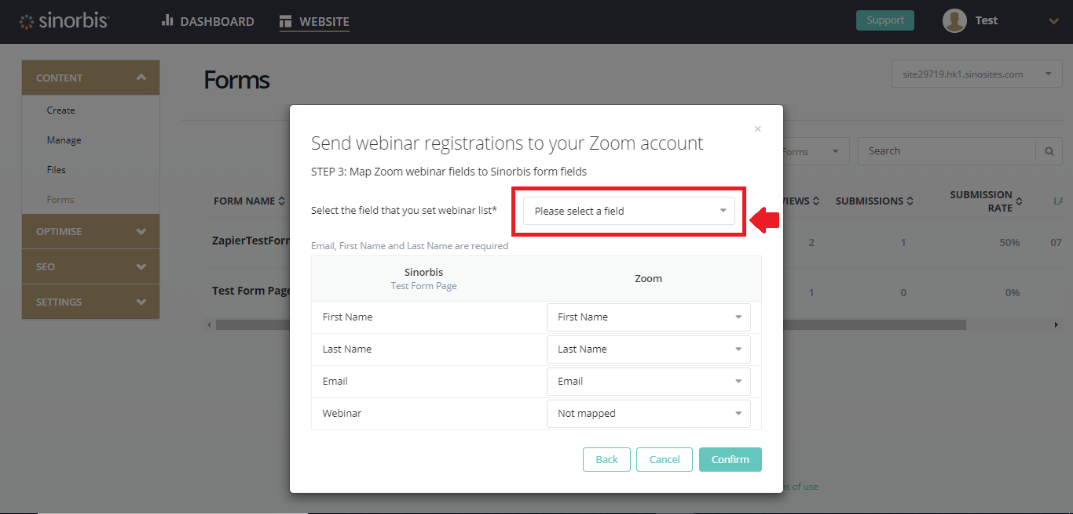The width and height of the screenshot is (1073, 514).
Task: Click the 'Last Name' row label in the Sinorbis column
Action: click(347, 349)
